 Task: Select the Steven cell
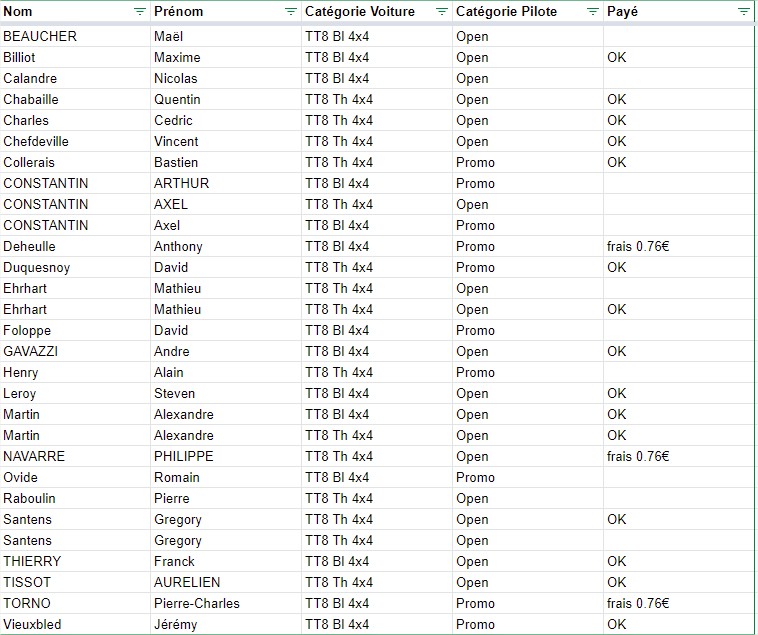(x=226, y=393)
